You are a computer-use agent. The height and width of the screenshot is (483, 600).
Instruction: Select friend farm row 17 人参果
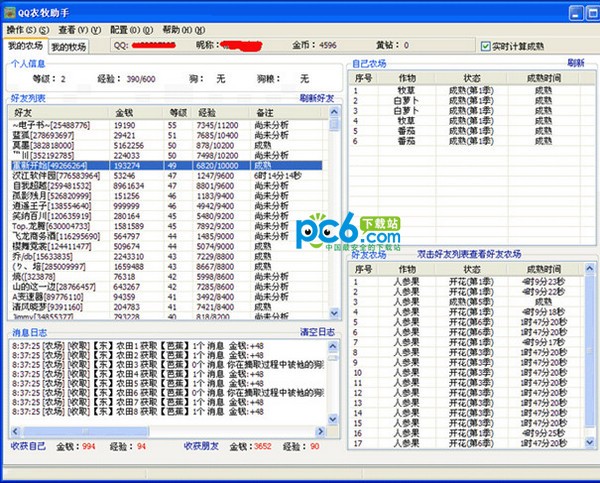467,443
